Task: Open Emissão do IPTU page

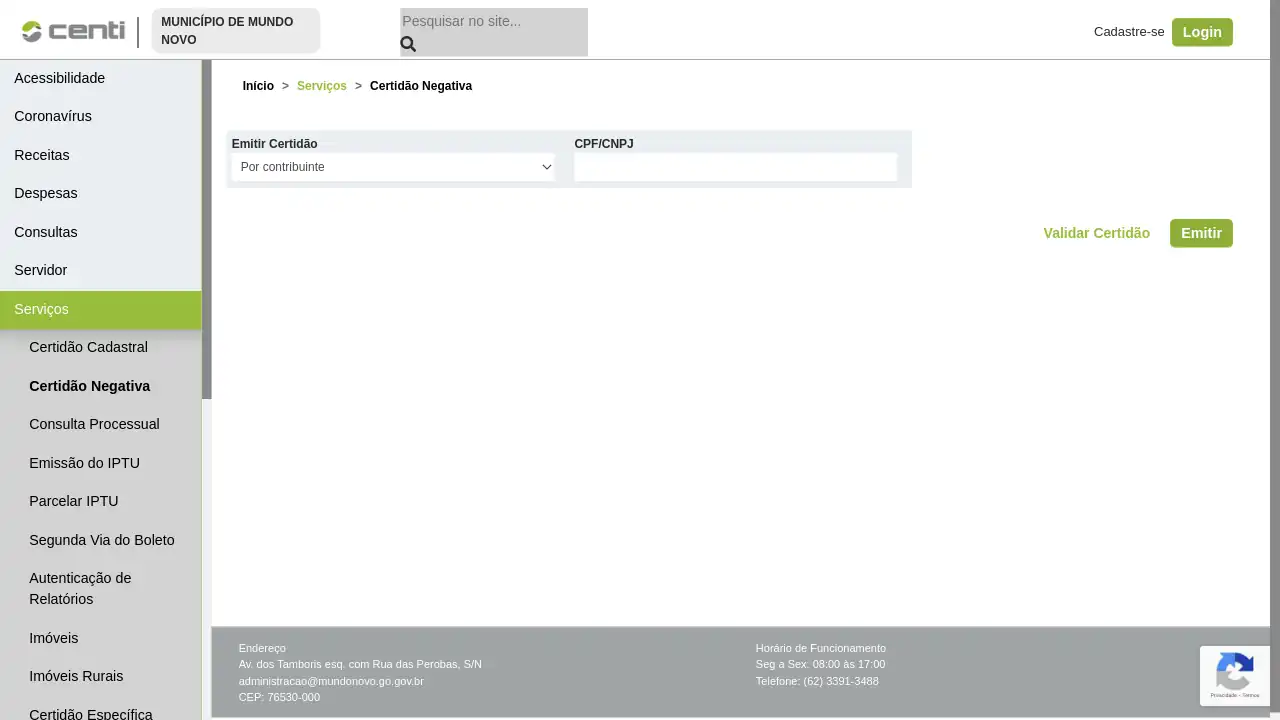Action: 84,462
